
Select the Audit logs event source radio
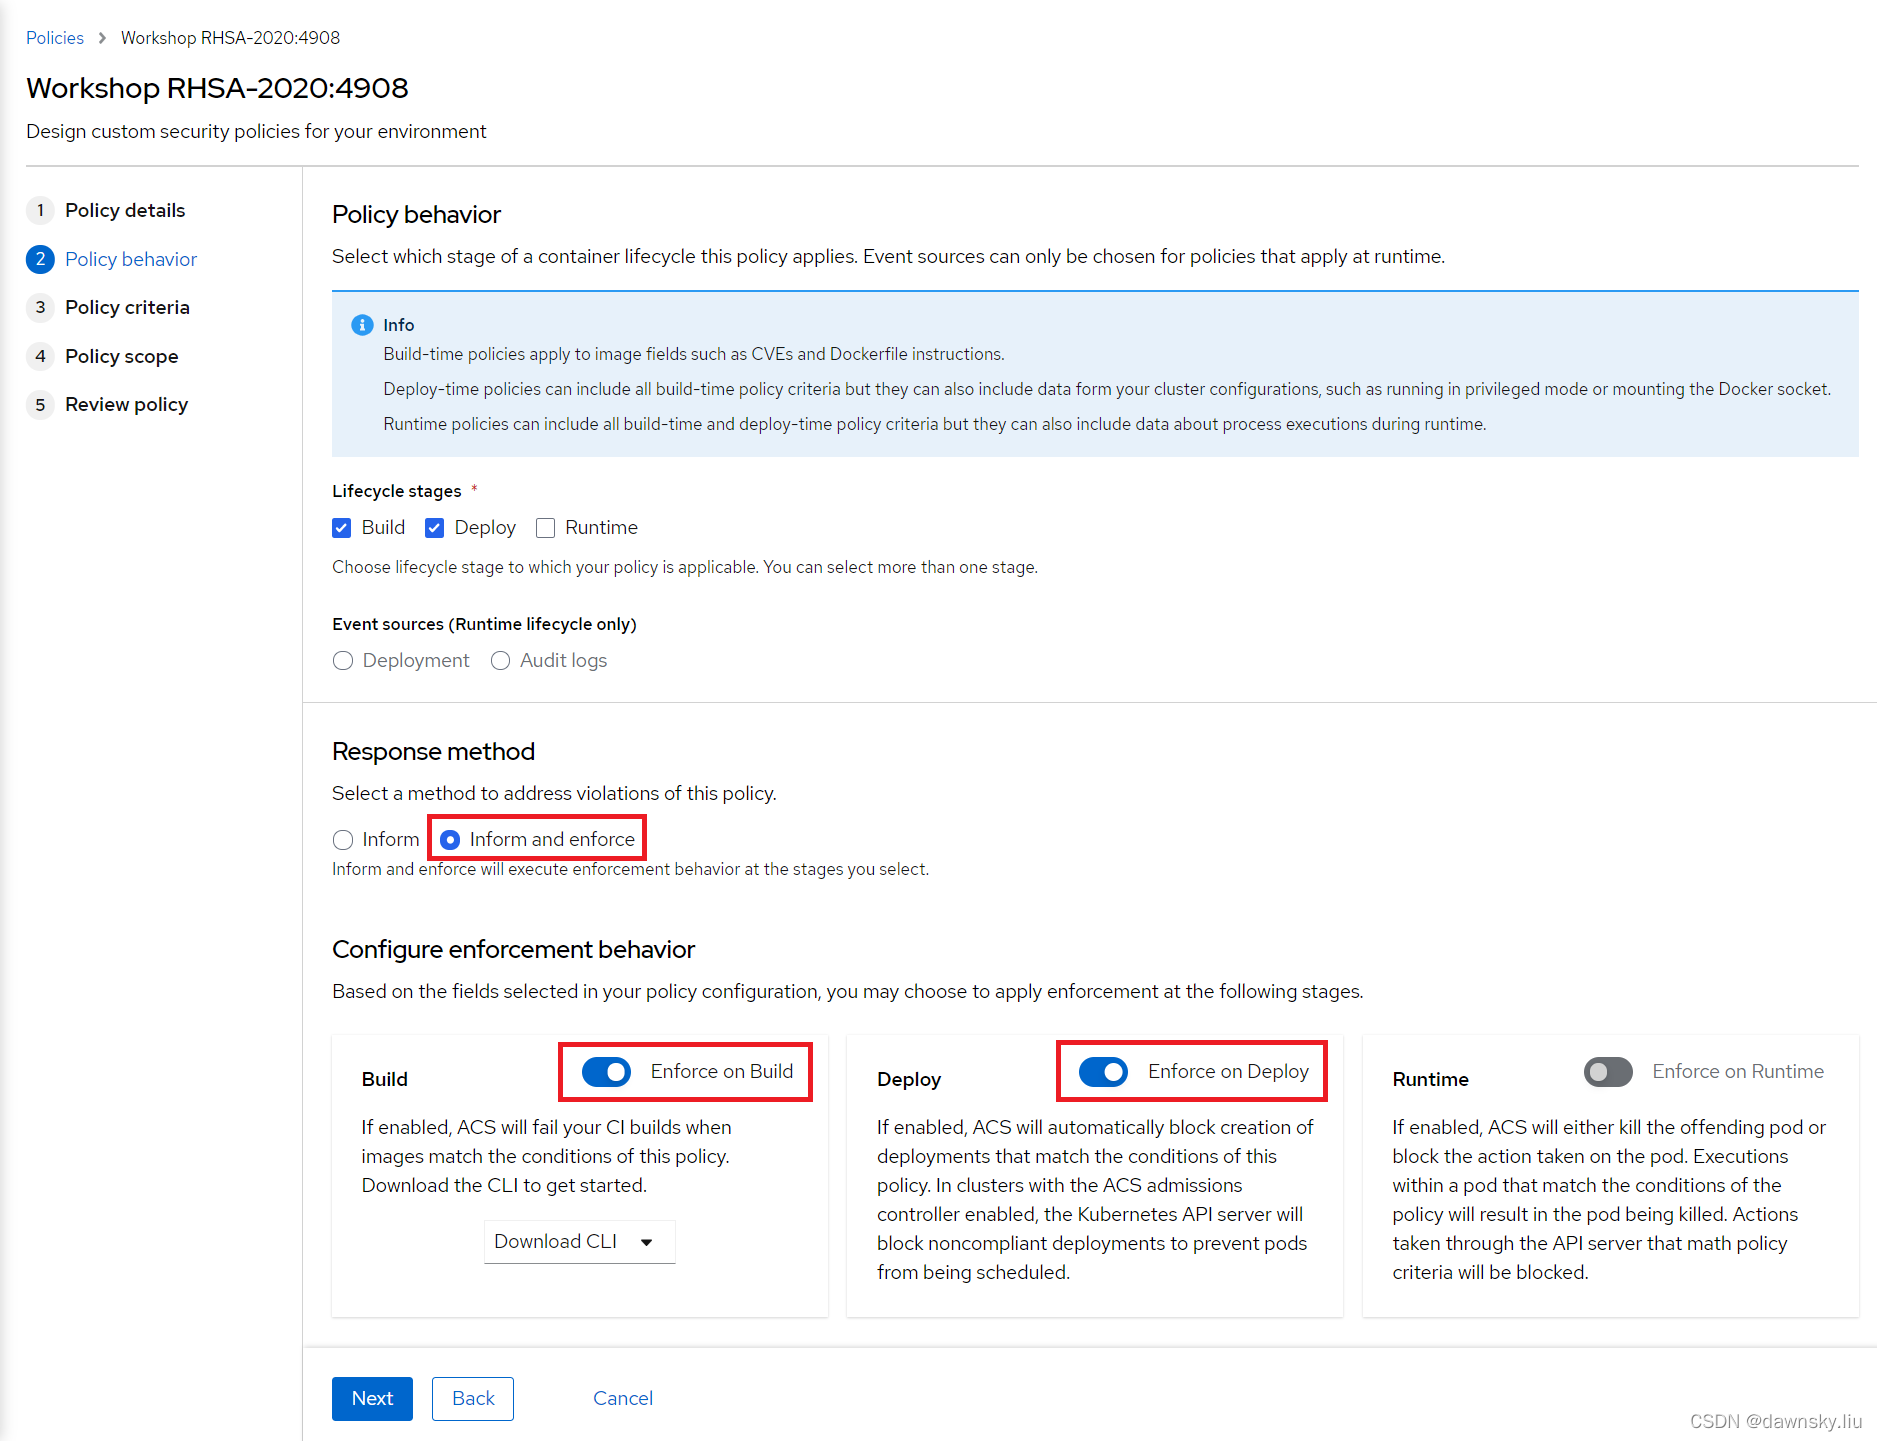click(x=500, y=661)
